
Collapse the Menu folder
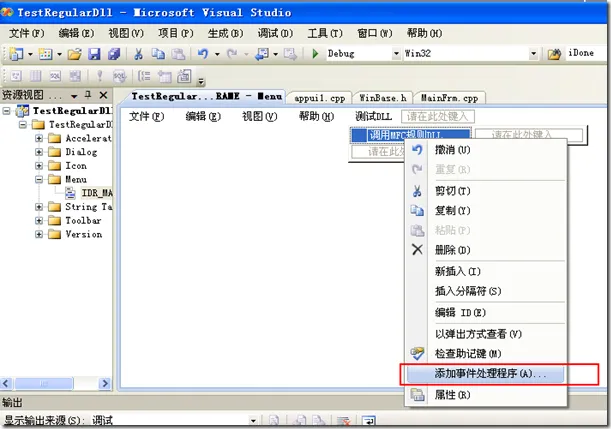coord(39,179)
